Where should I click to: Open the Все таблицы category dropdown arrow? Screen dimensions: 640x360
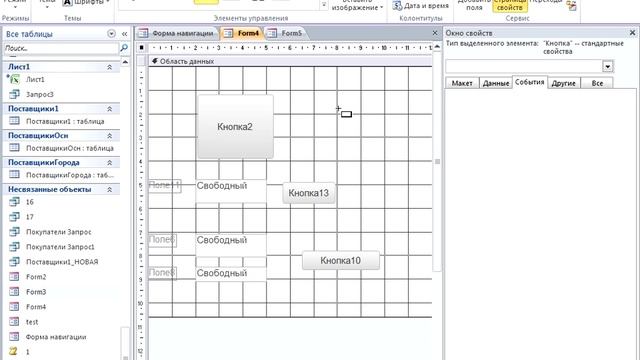pos(111,33)
